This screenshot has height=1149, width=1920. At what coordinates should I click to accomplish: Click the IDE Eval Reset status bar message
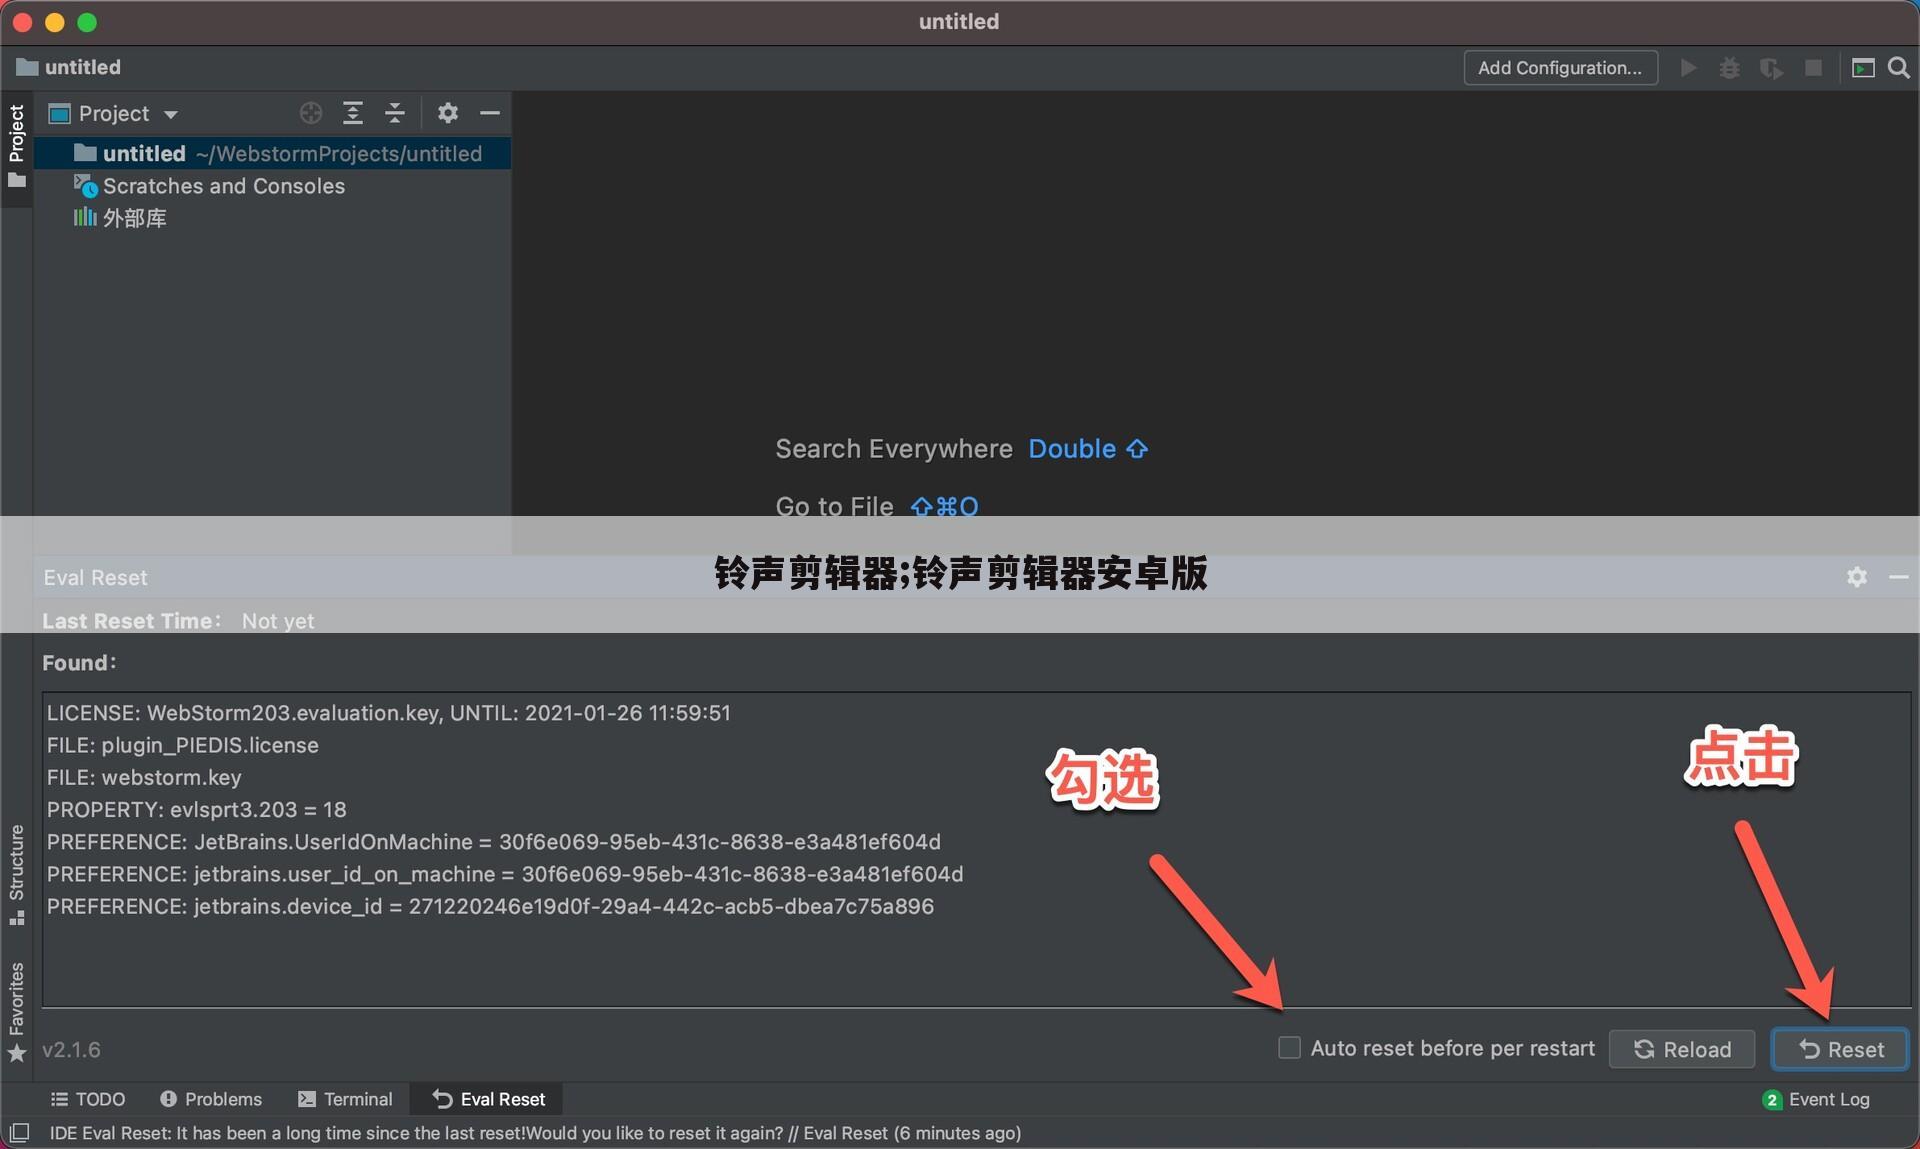[x=535, y=1133]
